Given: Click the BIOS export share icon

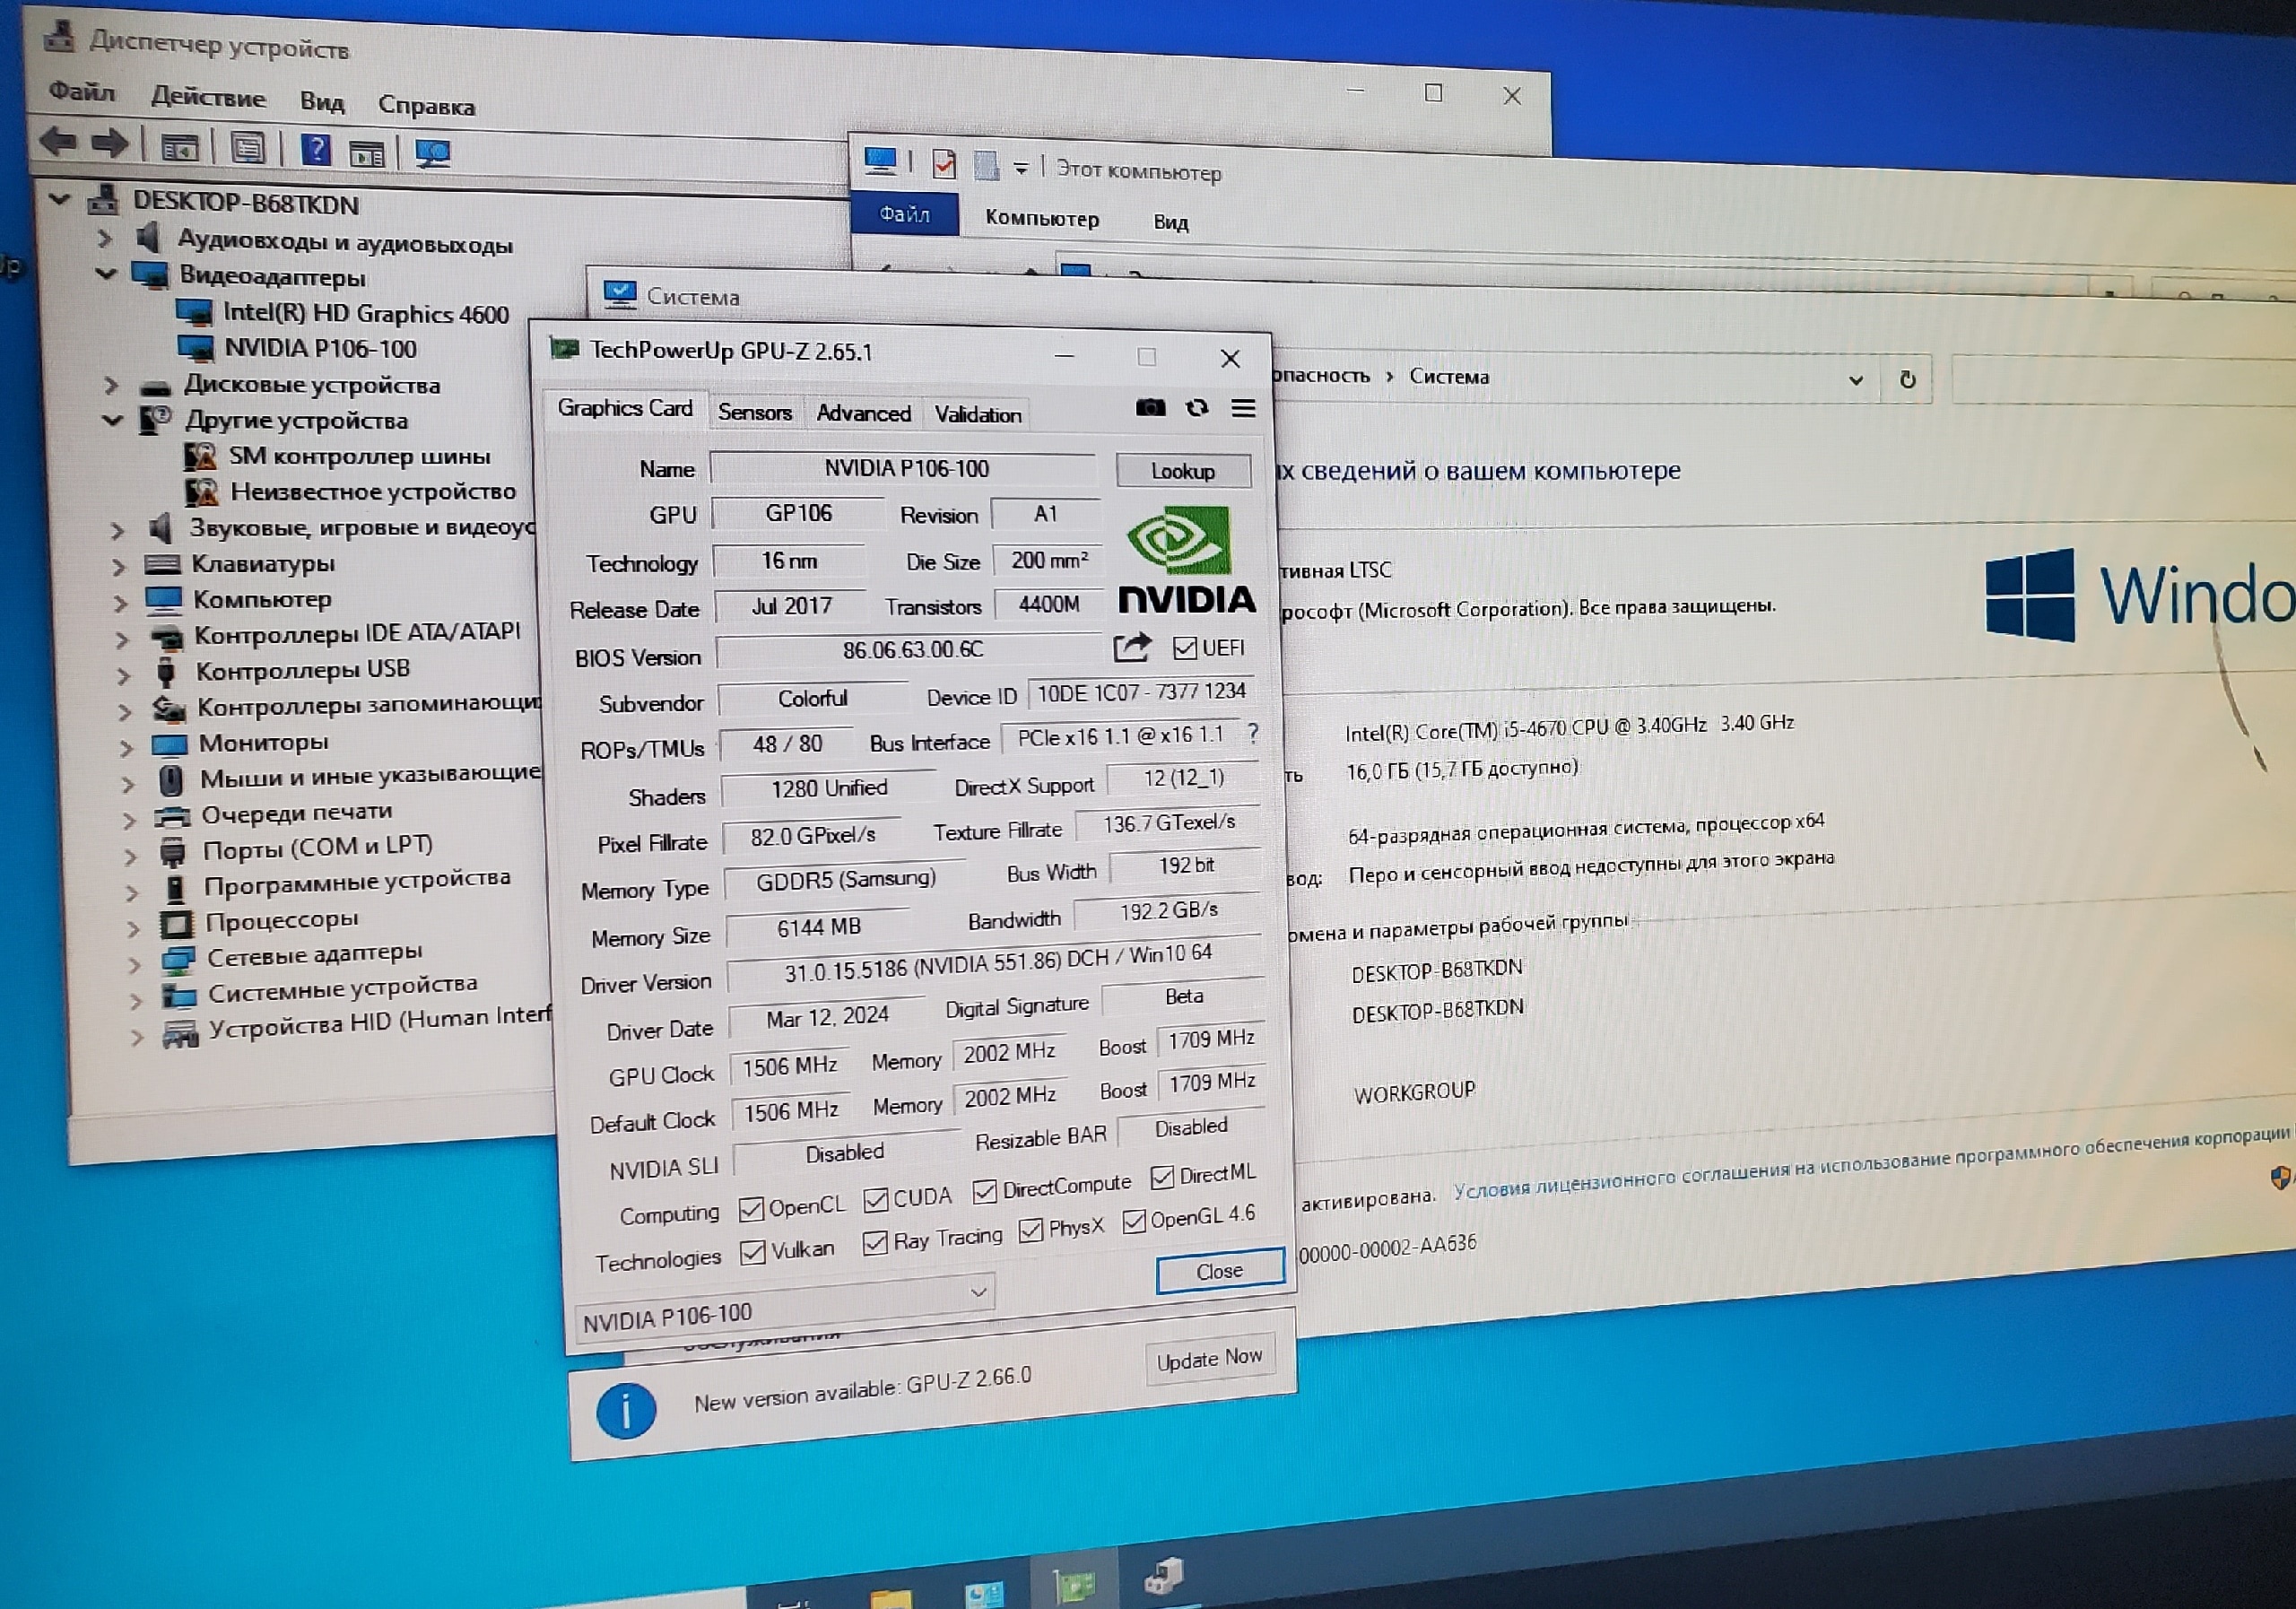Looking at the screenshot, I should tap(1132, 648).
